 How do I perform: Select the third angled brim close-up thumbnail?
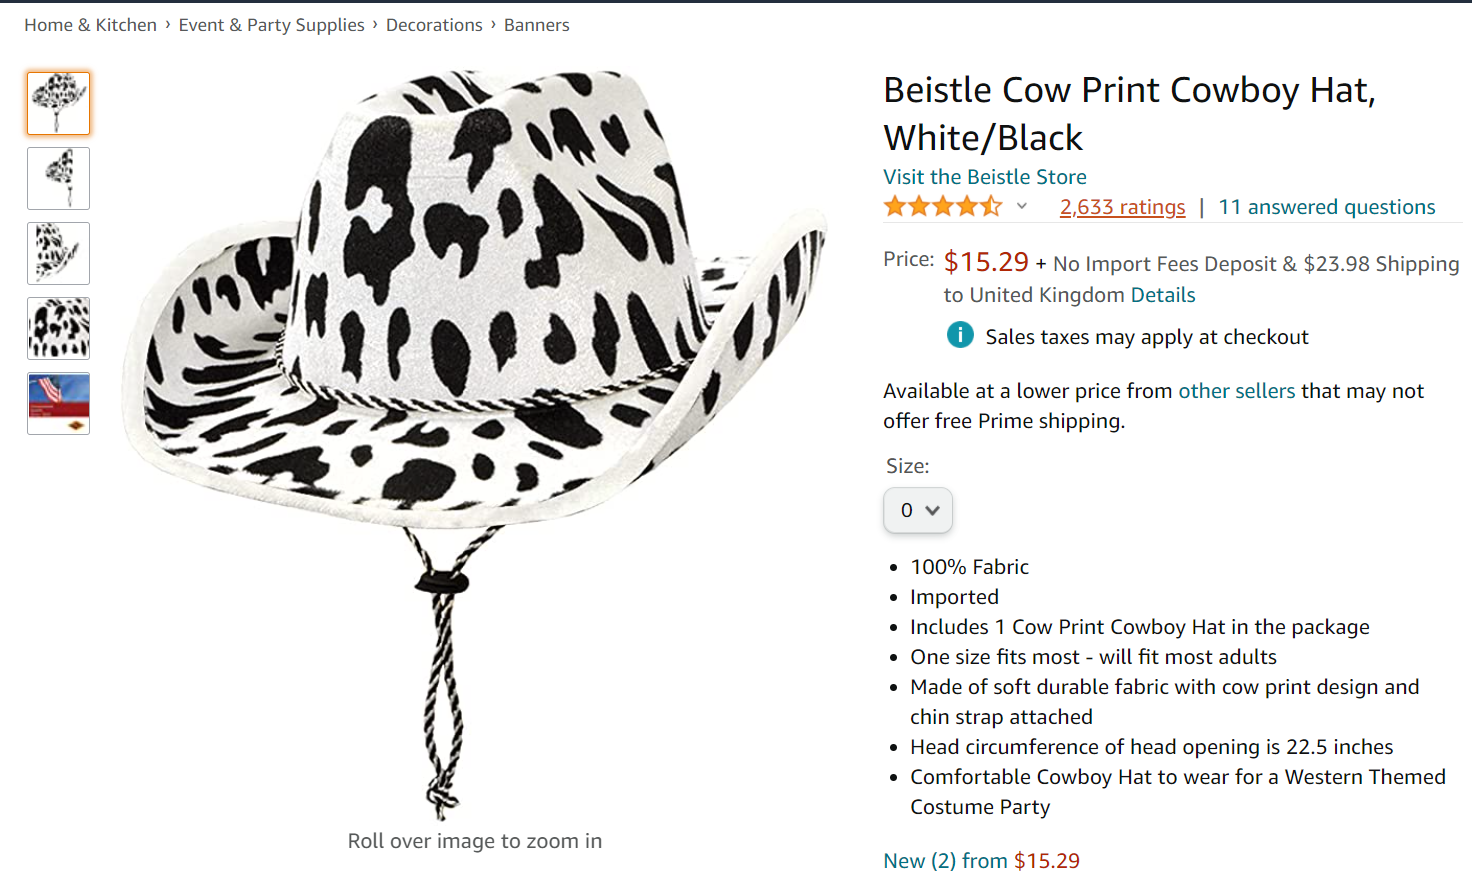59,253
